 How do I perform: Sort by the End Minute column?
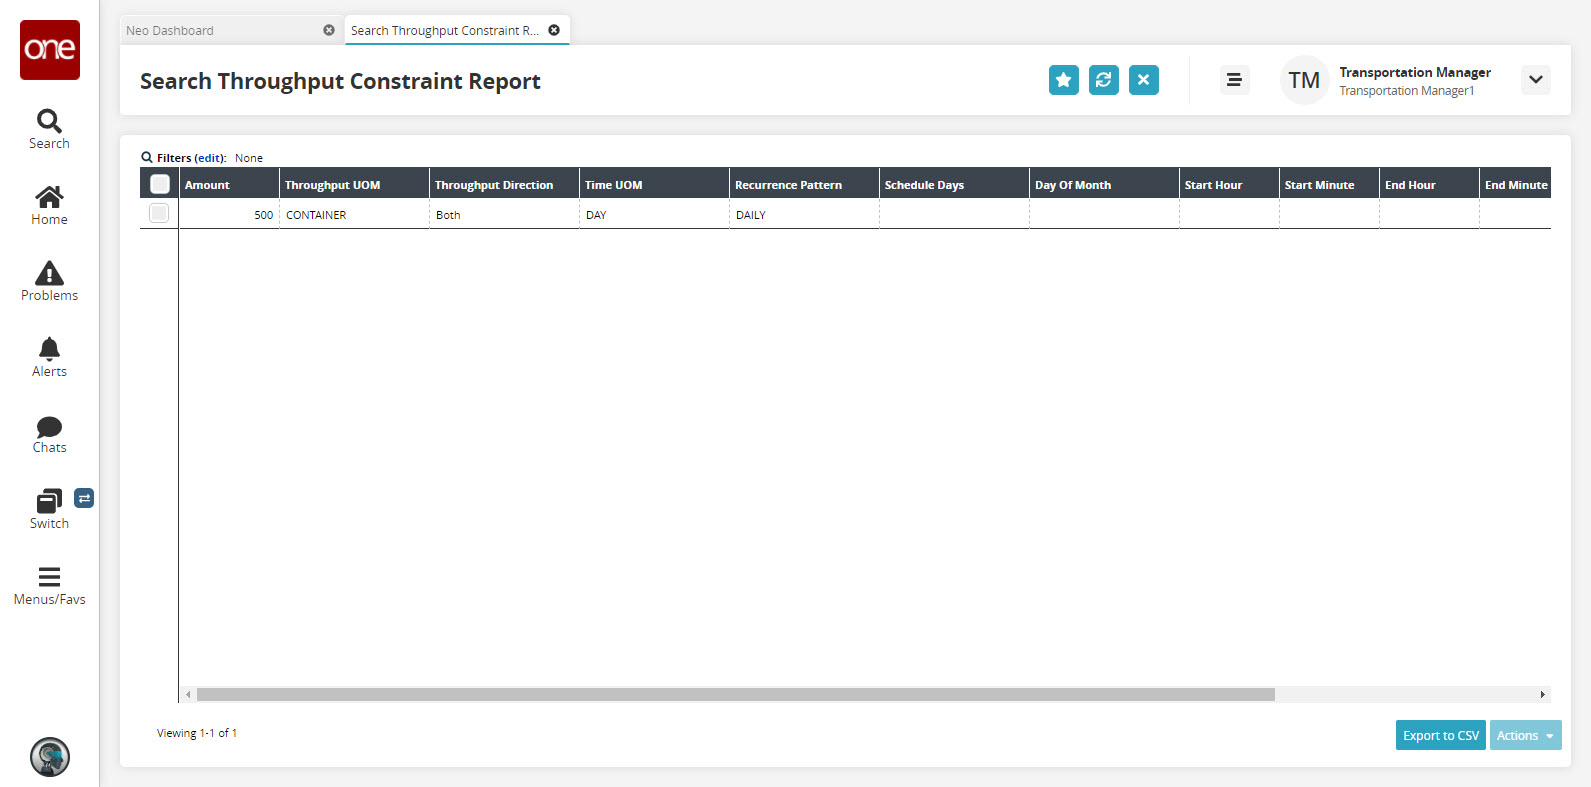coord(1515,184)
